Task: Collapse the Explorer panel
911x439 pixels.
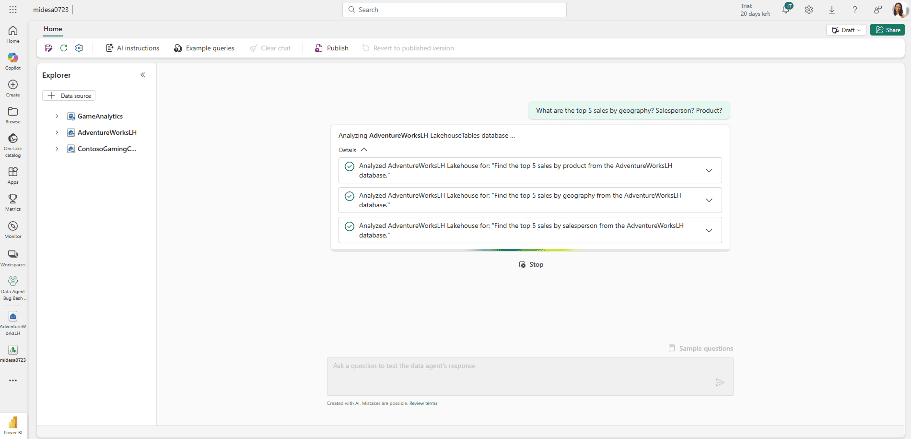Action: (142, 75)
